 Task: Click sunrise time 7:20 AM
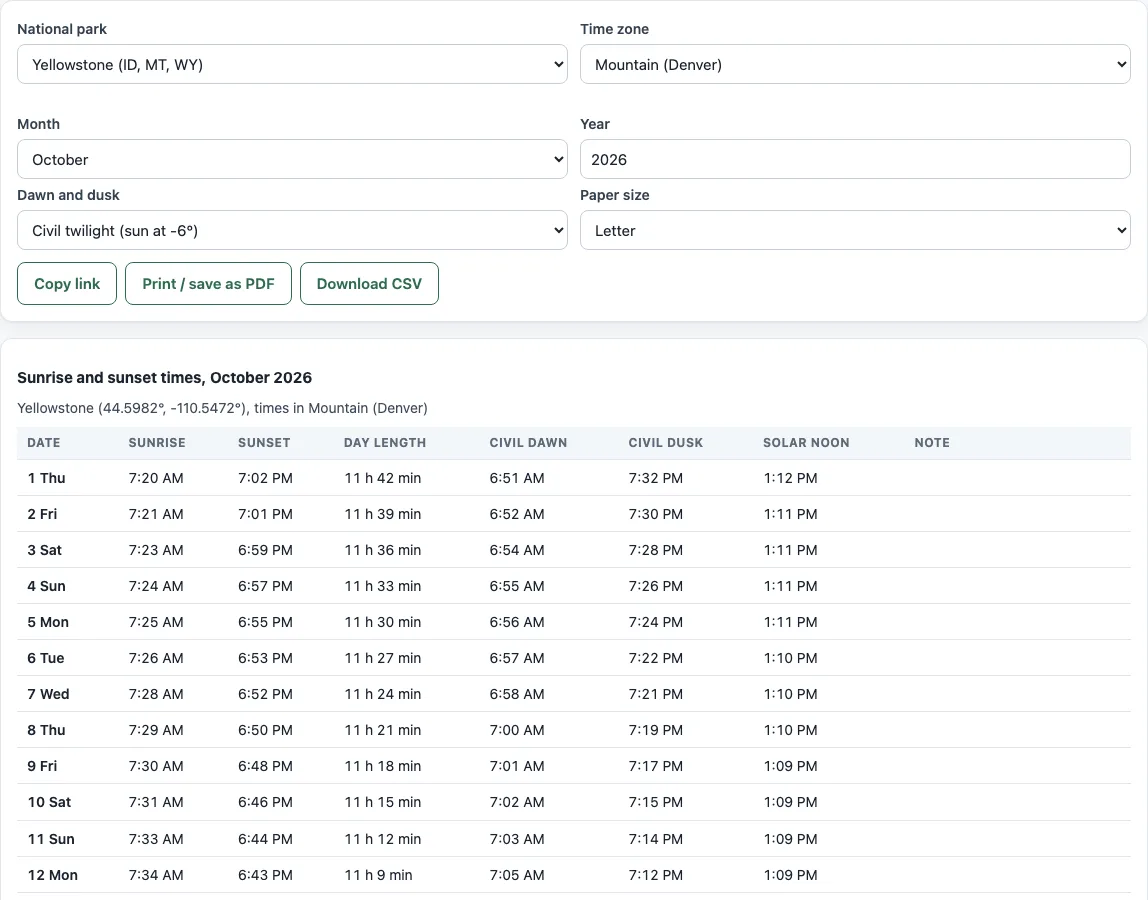(156, 478)
